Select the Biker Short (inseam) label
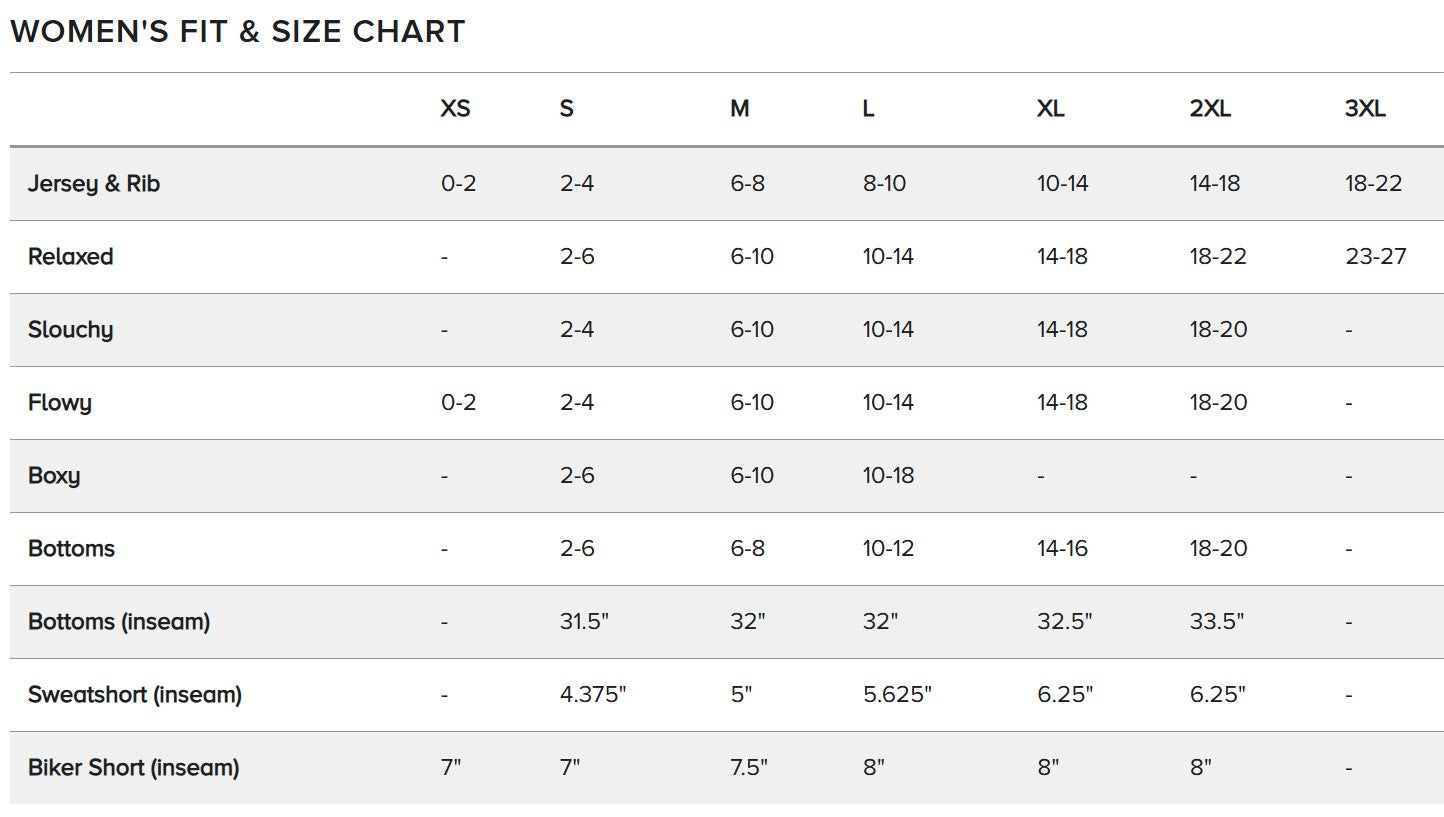 point(134,768)
